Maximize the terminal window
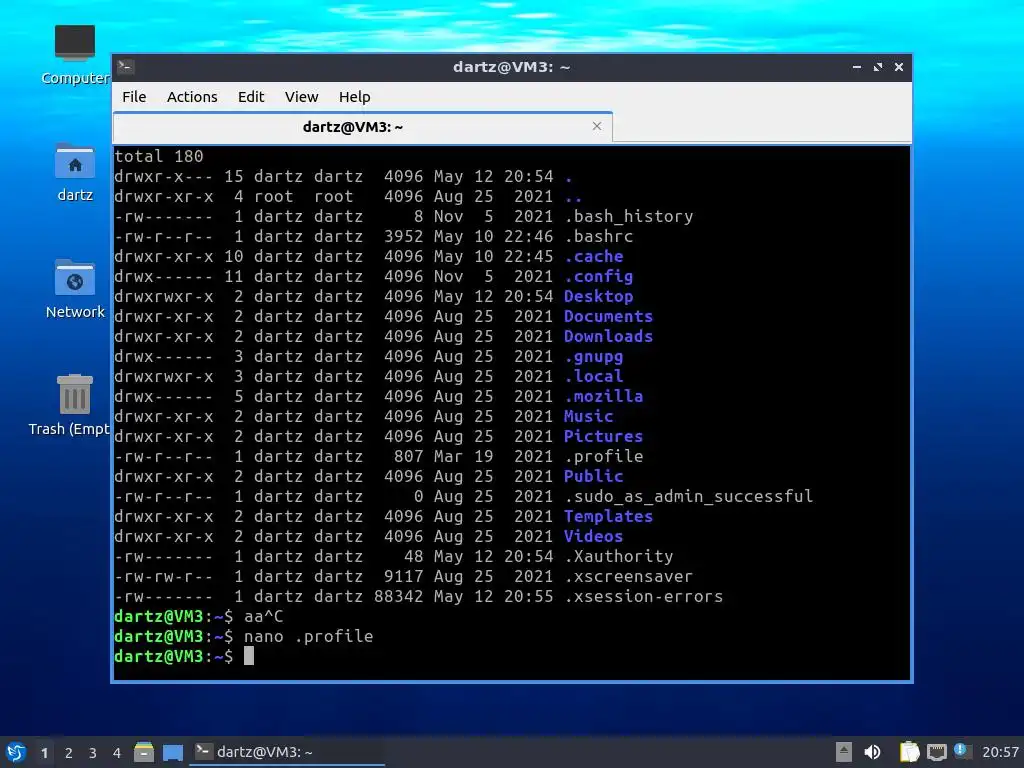1024x768 pixels. point(878,67)
